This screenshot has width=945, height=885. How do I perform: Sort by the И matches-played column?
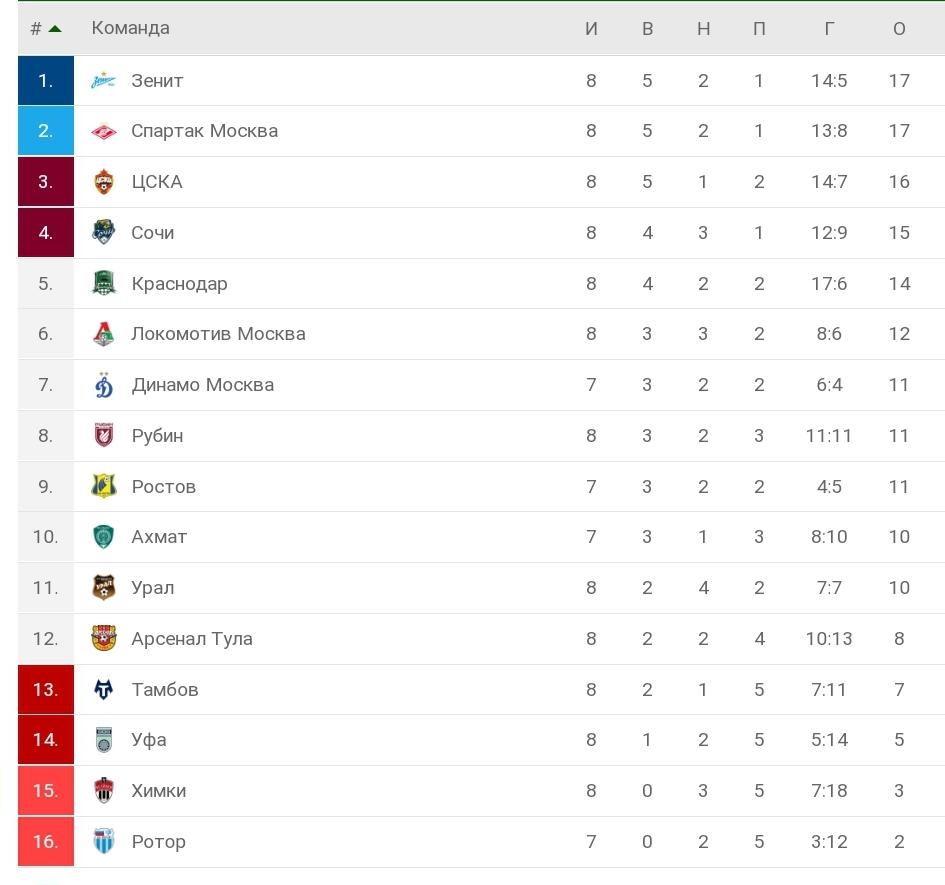pyautogui.click(x=591, y=28)
